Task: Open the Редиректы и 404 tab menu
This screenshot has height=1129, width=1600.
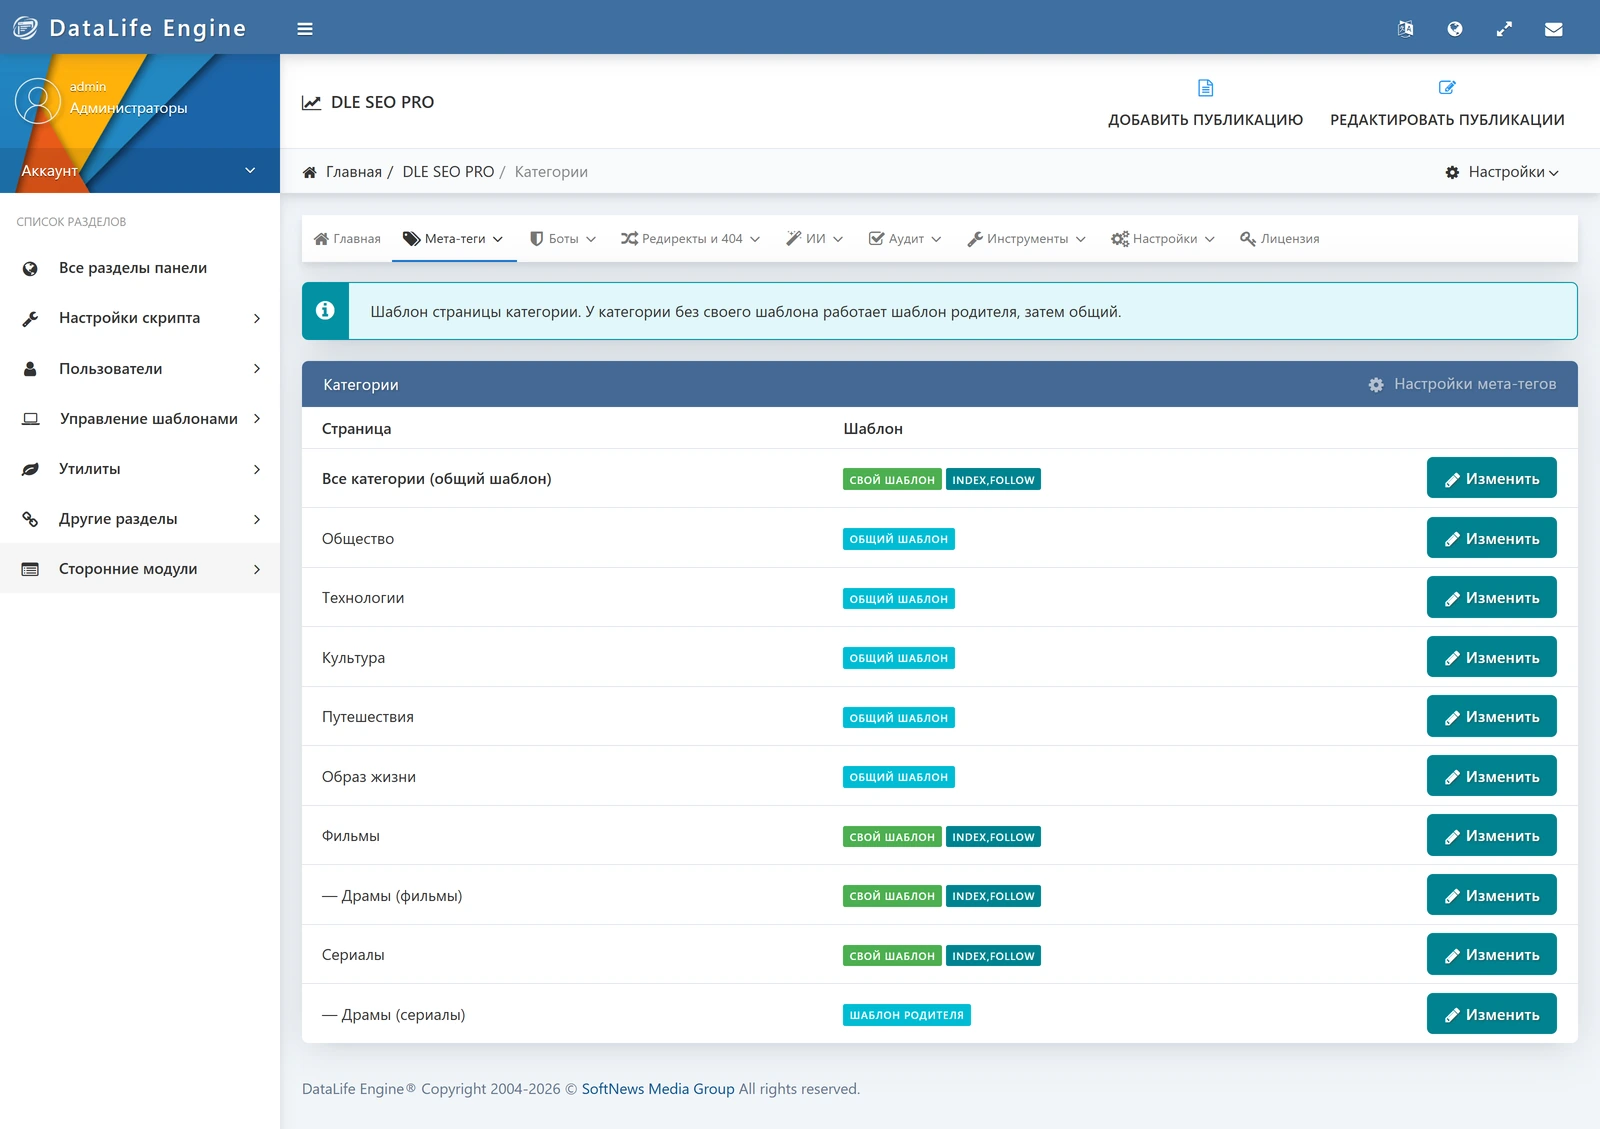Action: [690, 239]
